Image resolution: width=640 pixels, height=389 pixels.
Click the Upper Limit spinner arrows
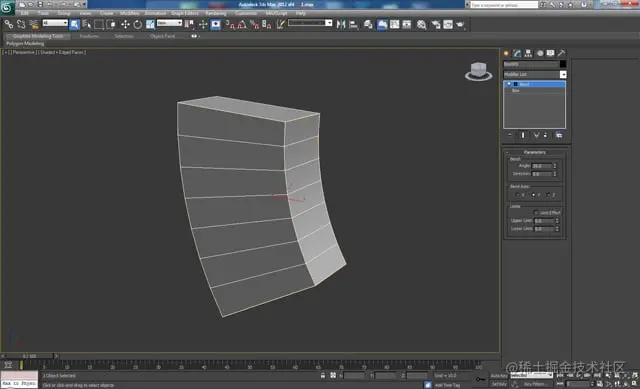pyautogui.click(x=557, y=221)
